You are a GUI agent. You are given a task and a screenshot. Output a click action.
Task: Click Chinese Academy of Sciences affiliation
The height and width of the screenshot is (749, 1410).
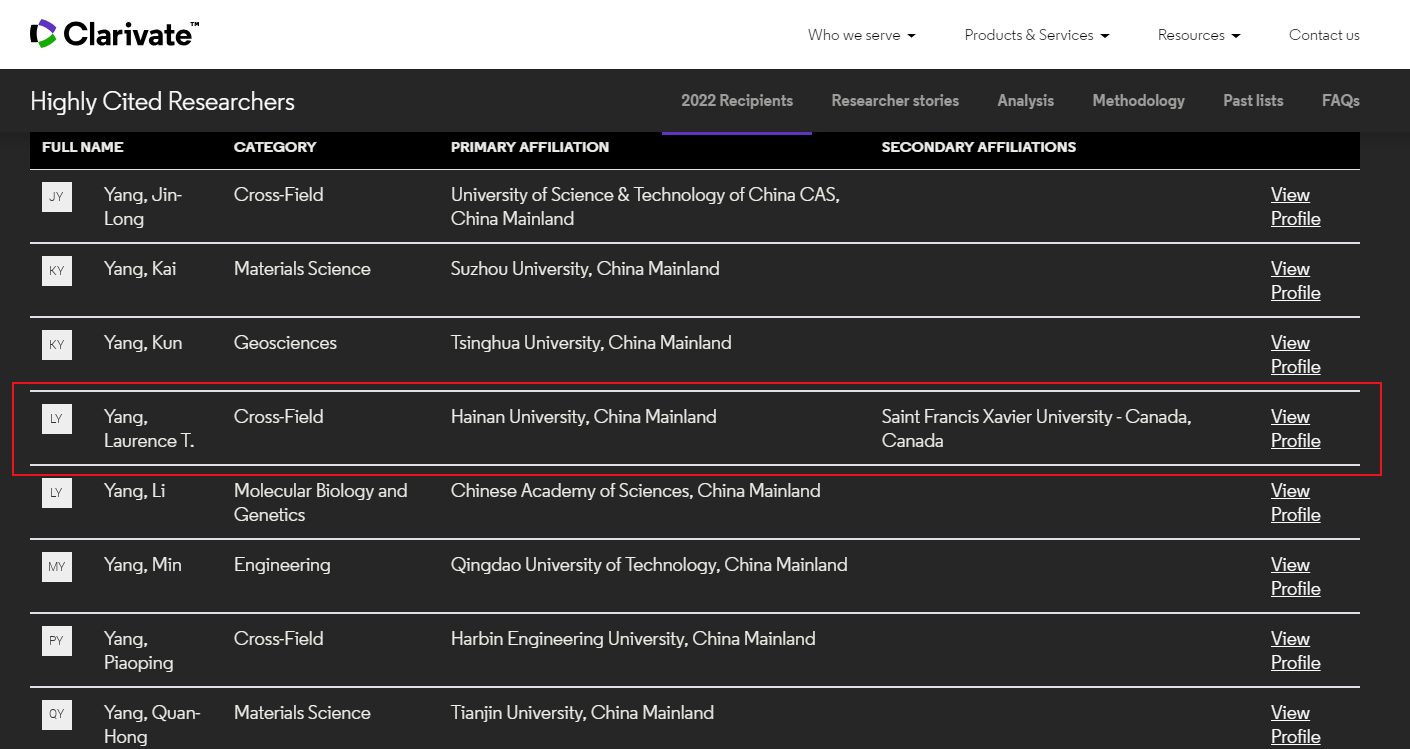pos(636,491)
